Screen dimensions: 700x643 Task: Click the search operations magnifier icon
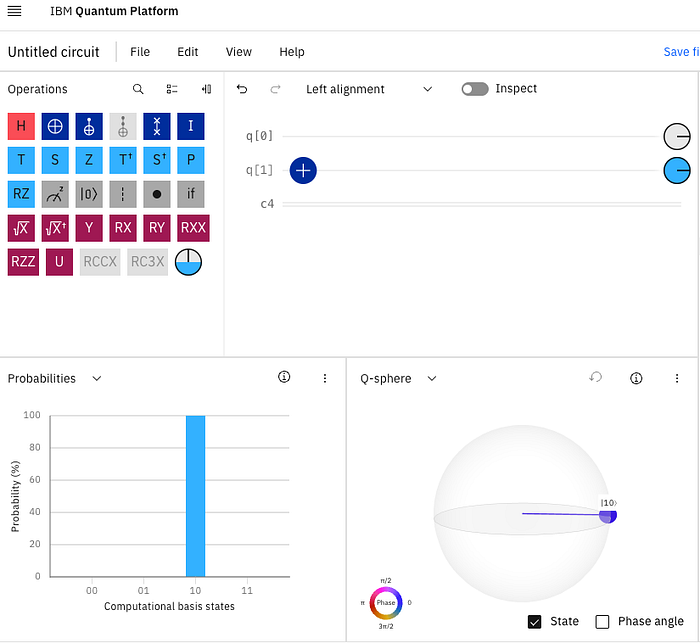tap(138, 89)
